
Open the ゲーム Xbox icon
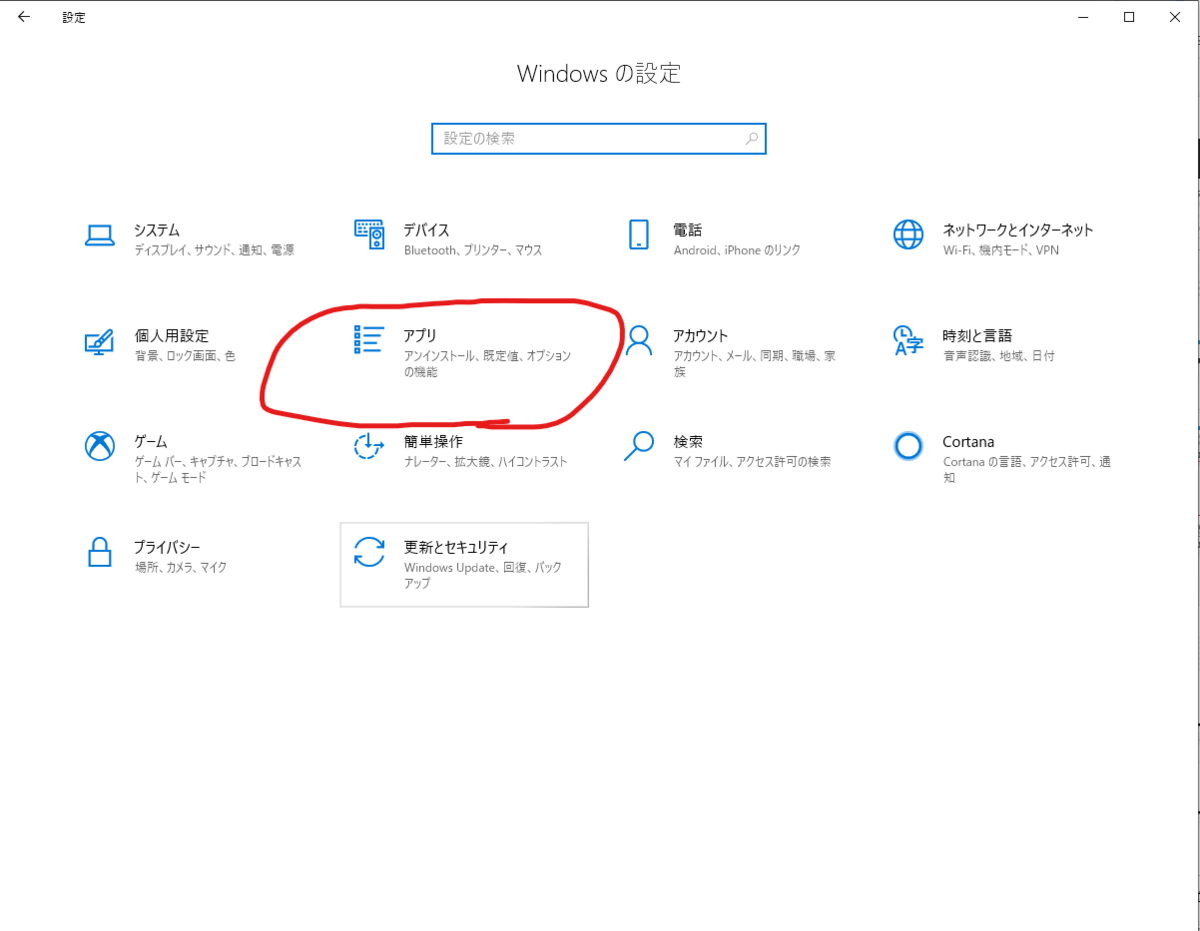tap(99, 446)
